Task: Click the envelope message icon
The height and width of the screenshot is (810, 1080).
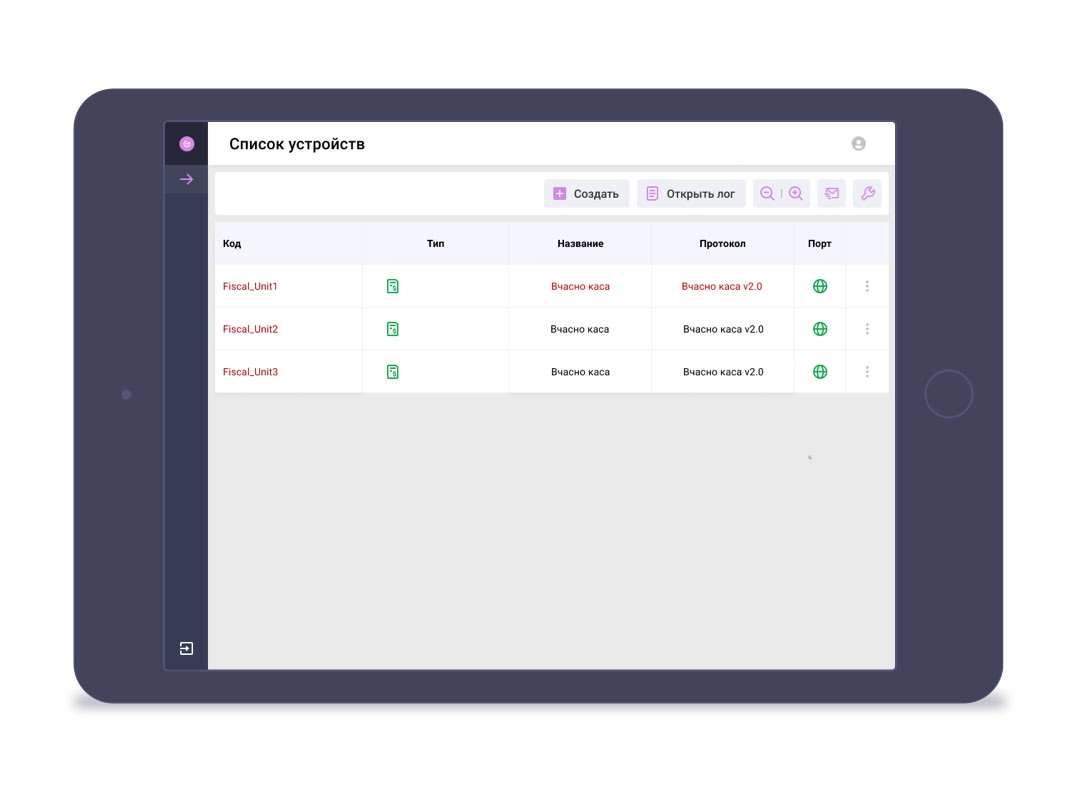Action: (831, 194)
